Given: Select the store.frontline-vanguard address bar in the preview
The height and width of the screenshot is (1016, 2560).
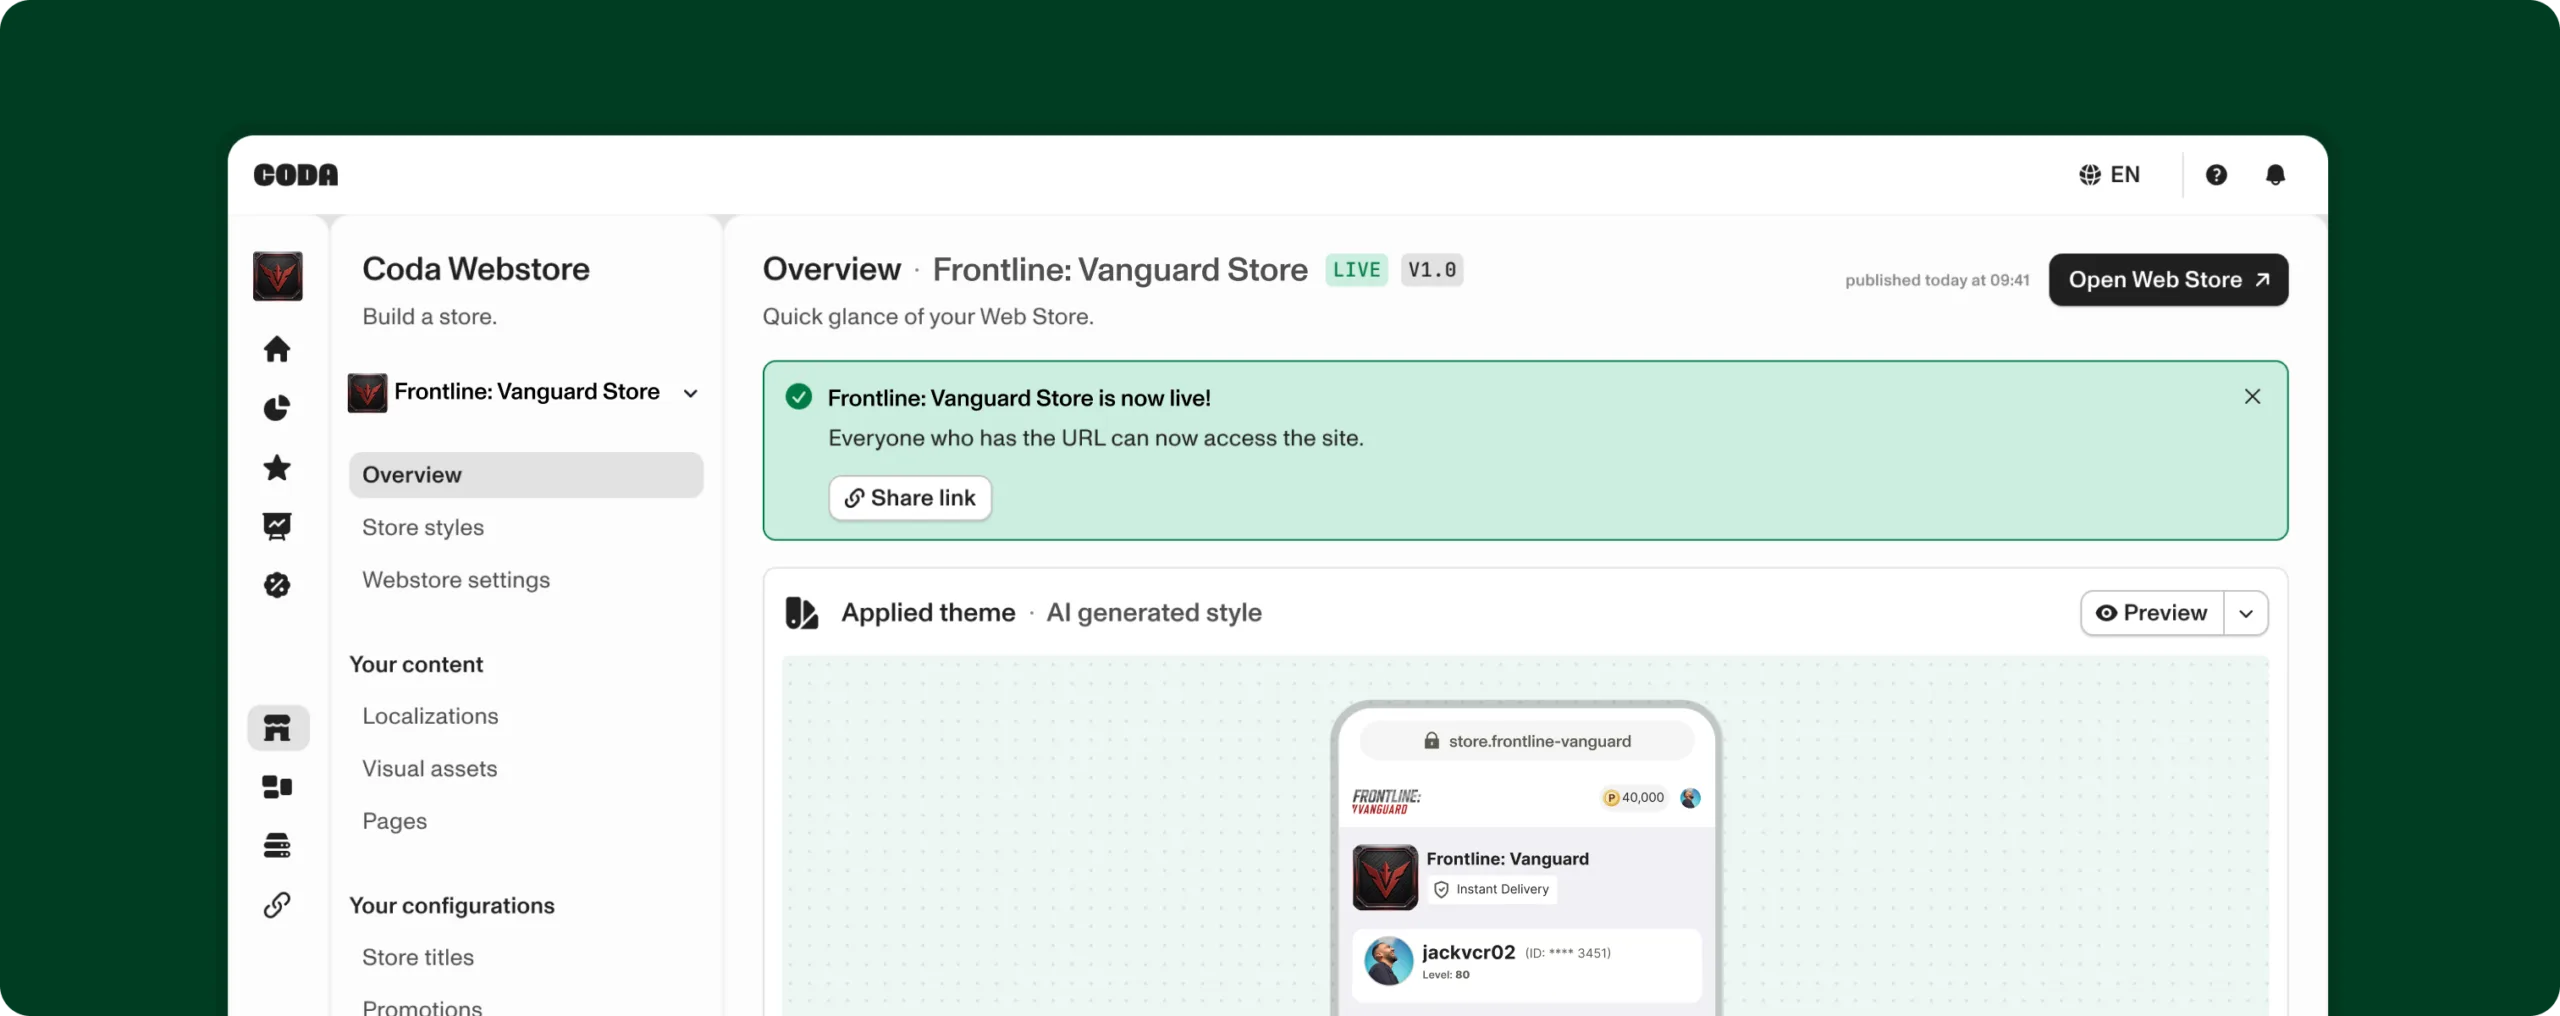Looking at the screenshot, I should 1527,741.
